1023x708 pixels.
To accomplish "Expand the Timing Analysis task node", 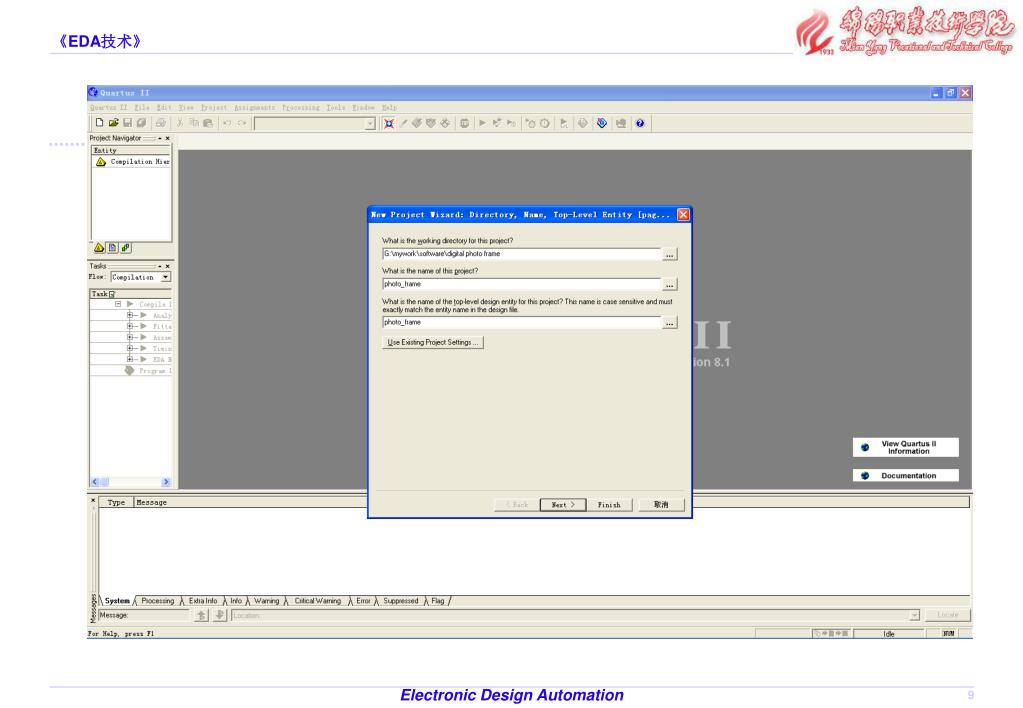I will (130, 348).
